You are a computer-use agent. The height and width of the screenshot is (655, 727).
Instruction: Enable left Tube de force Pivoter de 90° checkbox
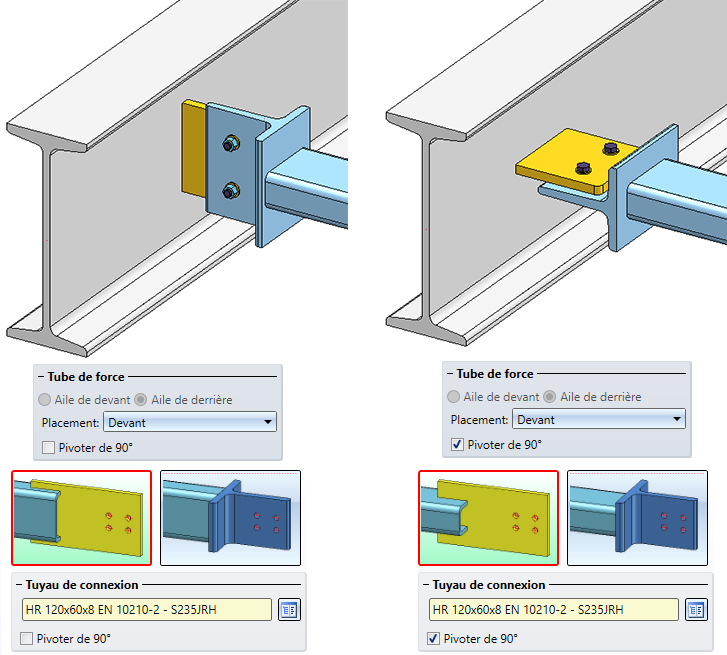pyautogui.click(x=48, y=448)
